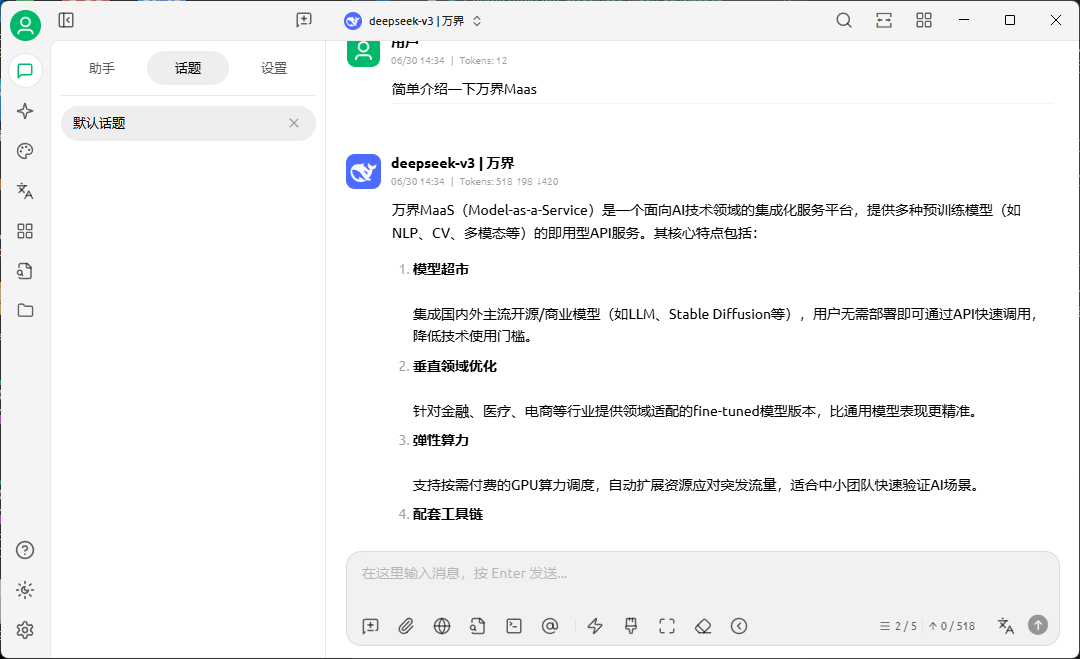Open quick phrases lightning icon
Screen dimensions: 1080x659
[595, 626]
